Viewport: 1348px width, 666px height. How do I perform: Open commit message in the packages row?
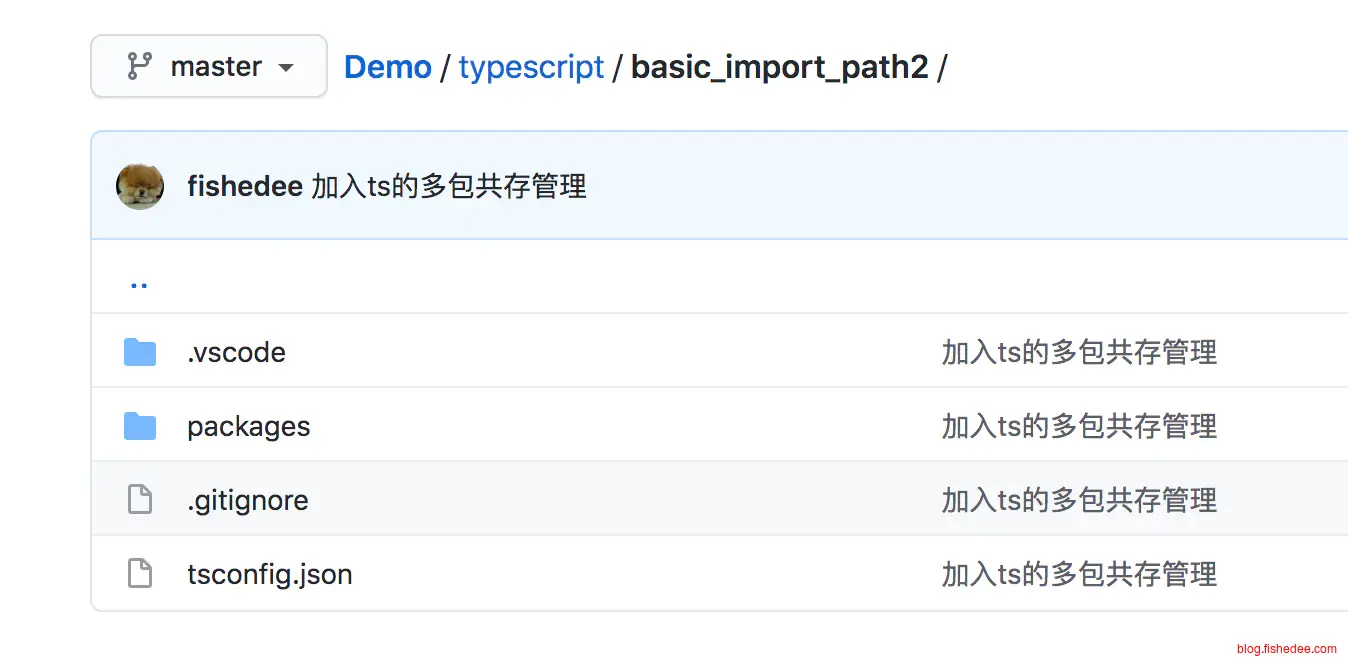tap(1079, 426)
